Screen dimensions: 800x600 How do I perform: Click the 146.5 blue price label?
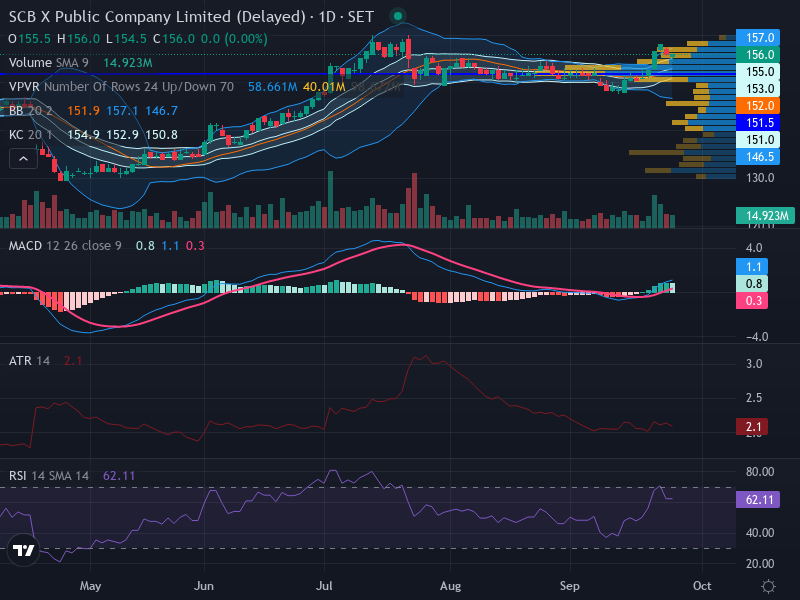[x=758, y=157]
